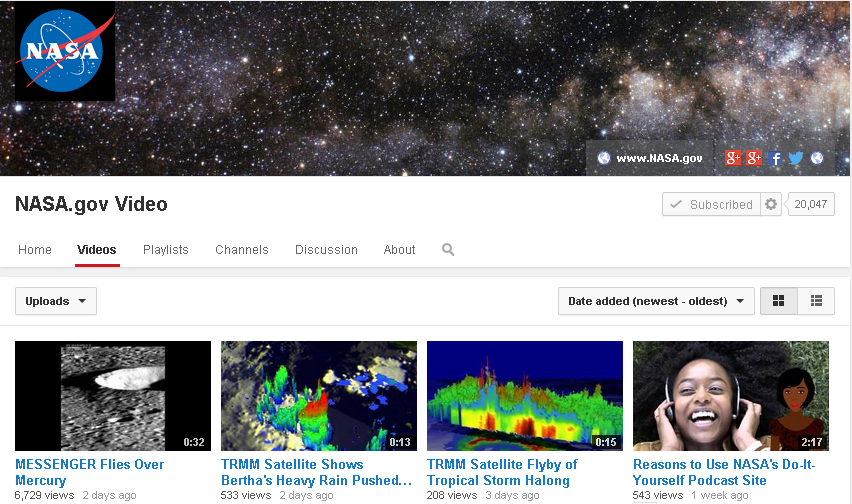Open MESSENGER Flies Over Mercury thumbnail

pos(113,396)
